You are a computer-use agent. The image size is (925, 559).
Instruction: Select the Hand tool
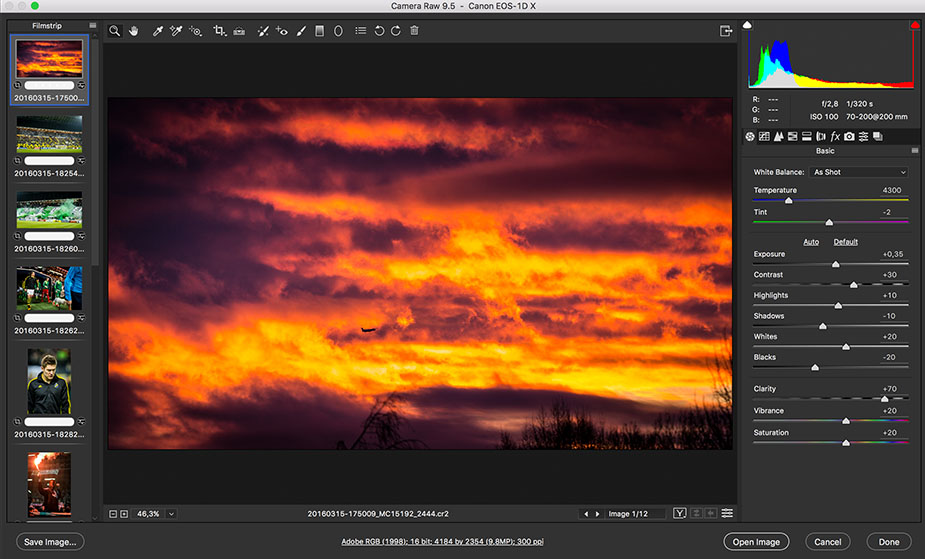(135, 32)
